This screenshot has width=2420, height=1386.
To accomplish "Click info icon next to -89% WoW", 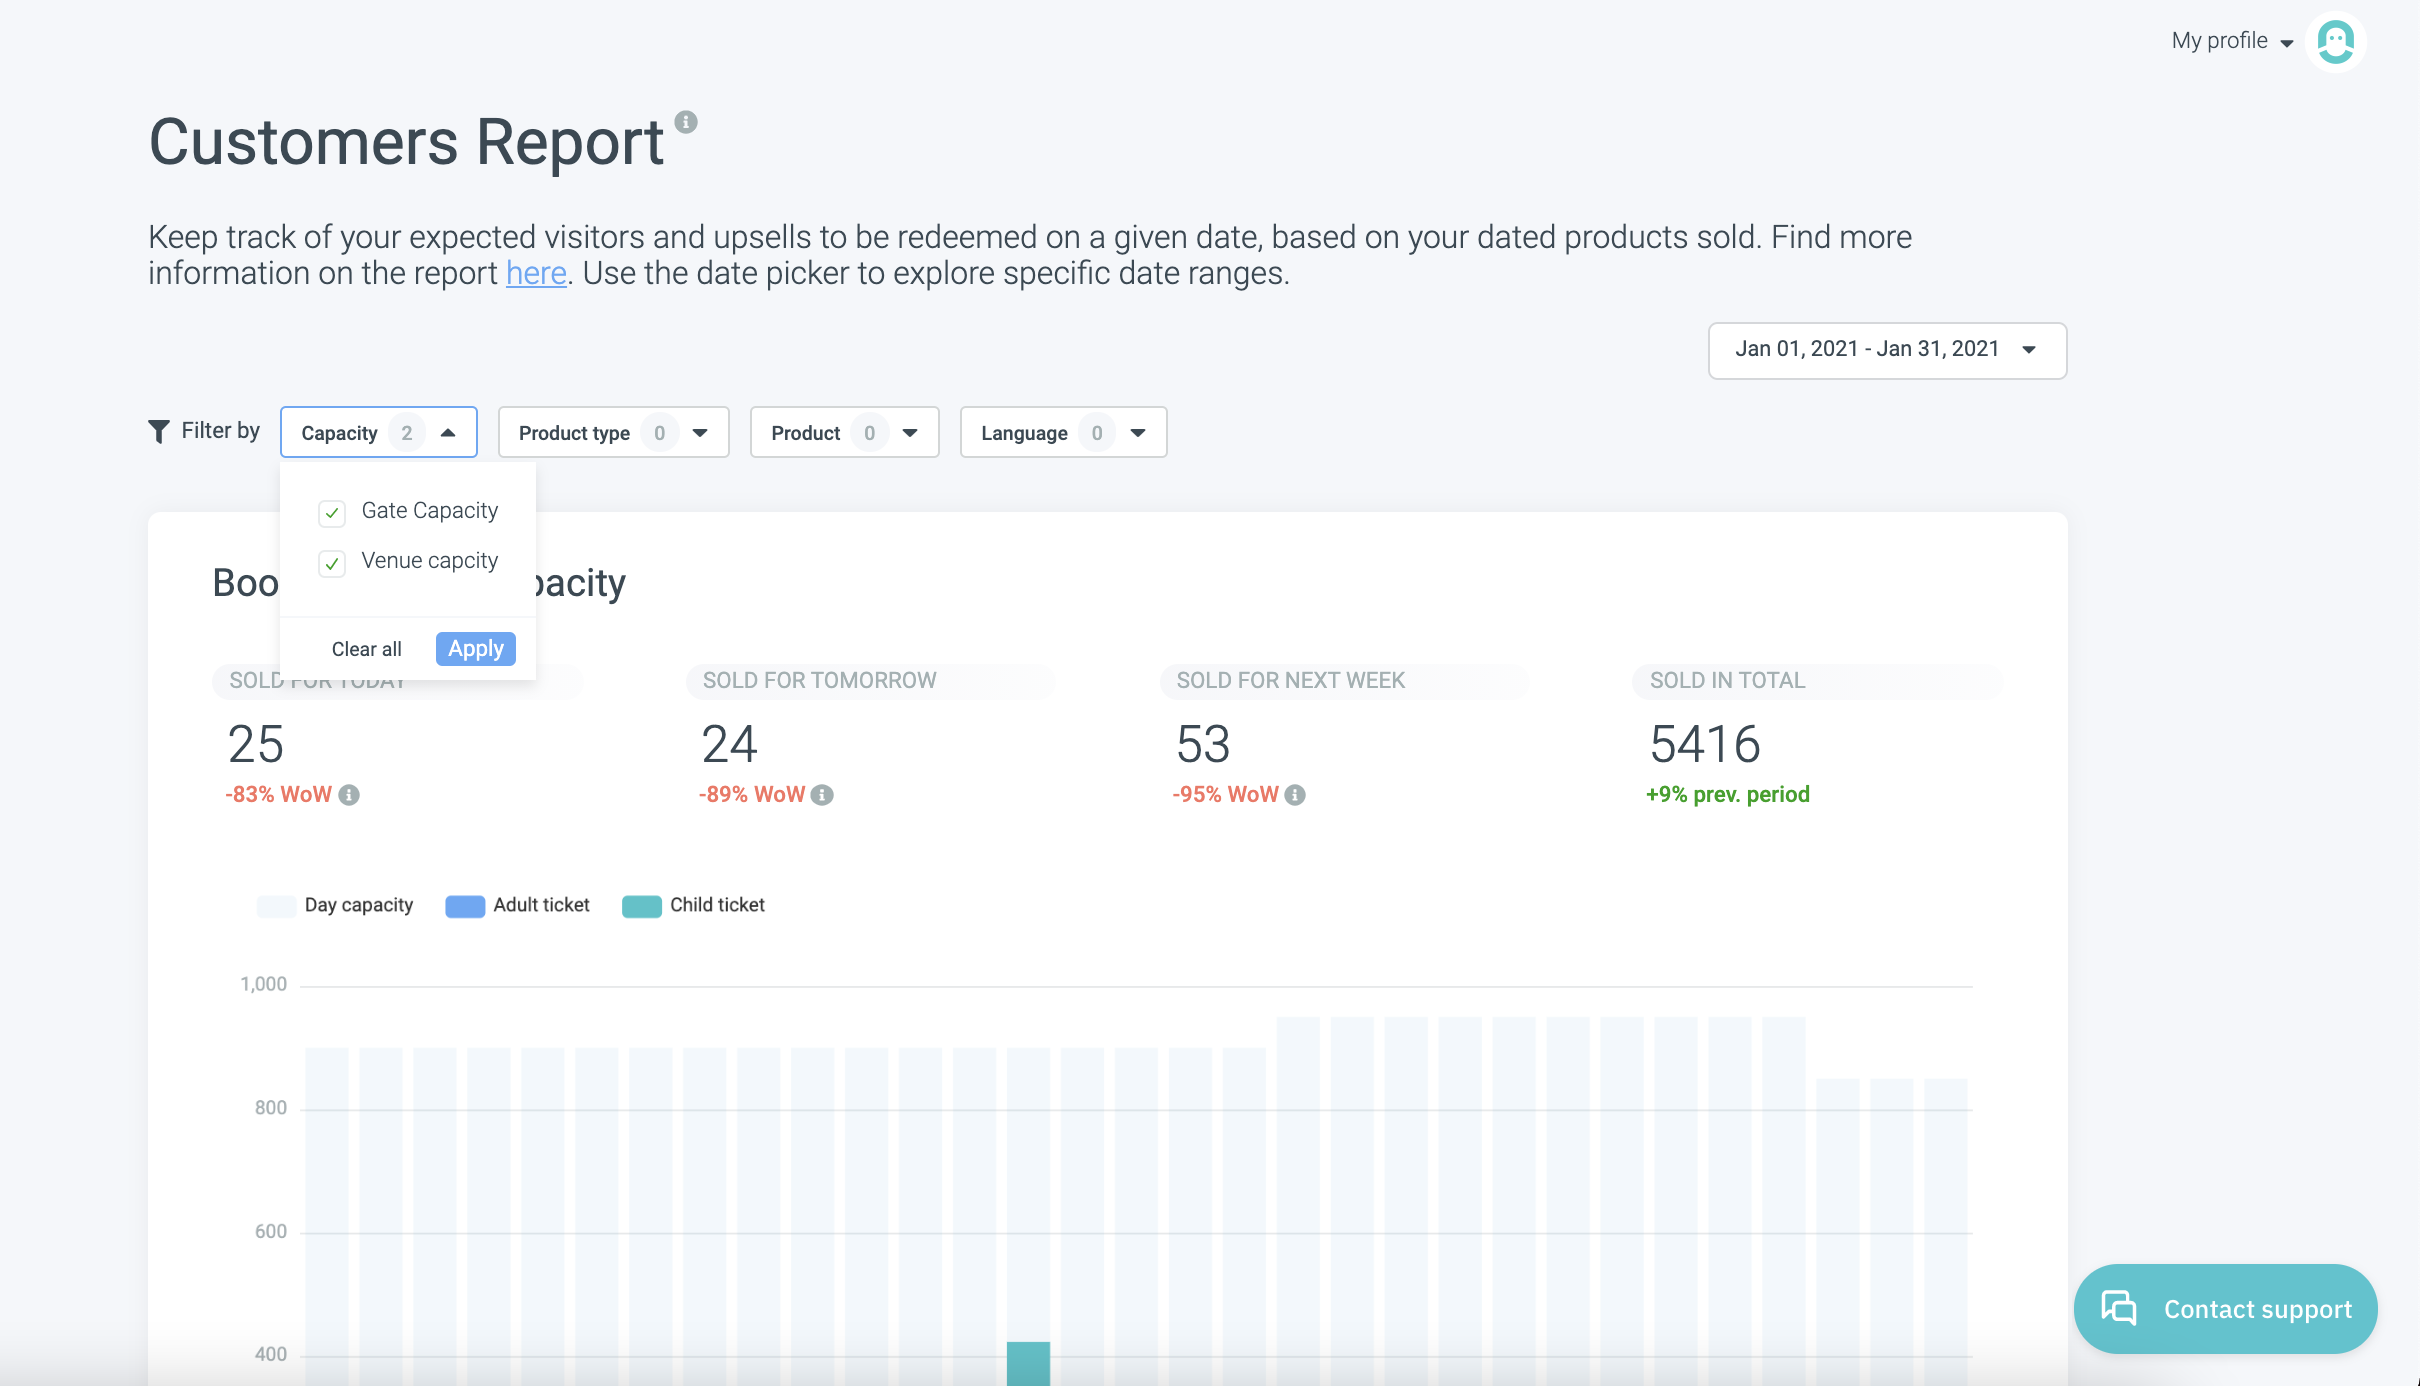I will tap(822, 795).
